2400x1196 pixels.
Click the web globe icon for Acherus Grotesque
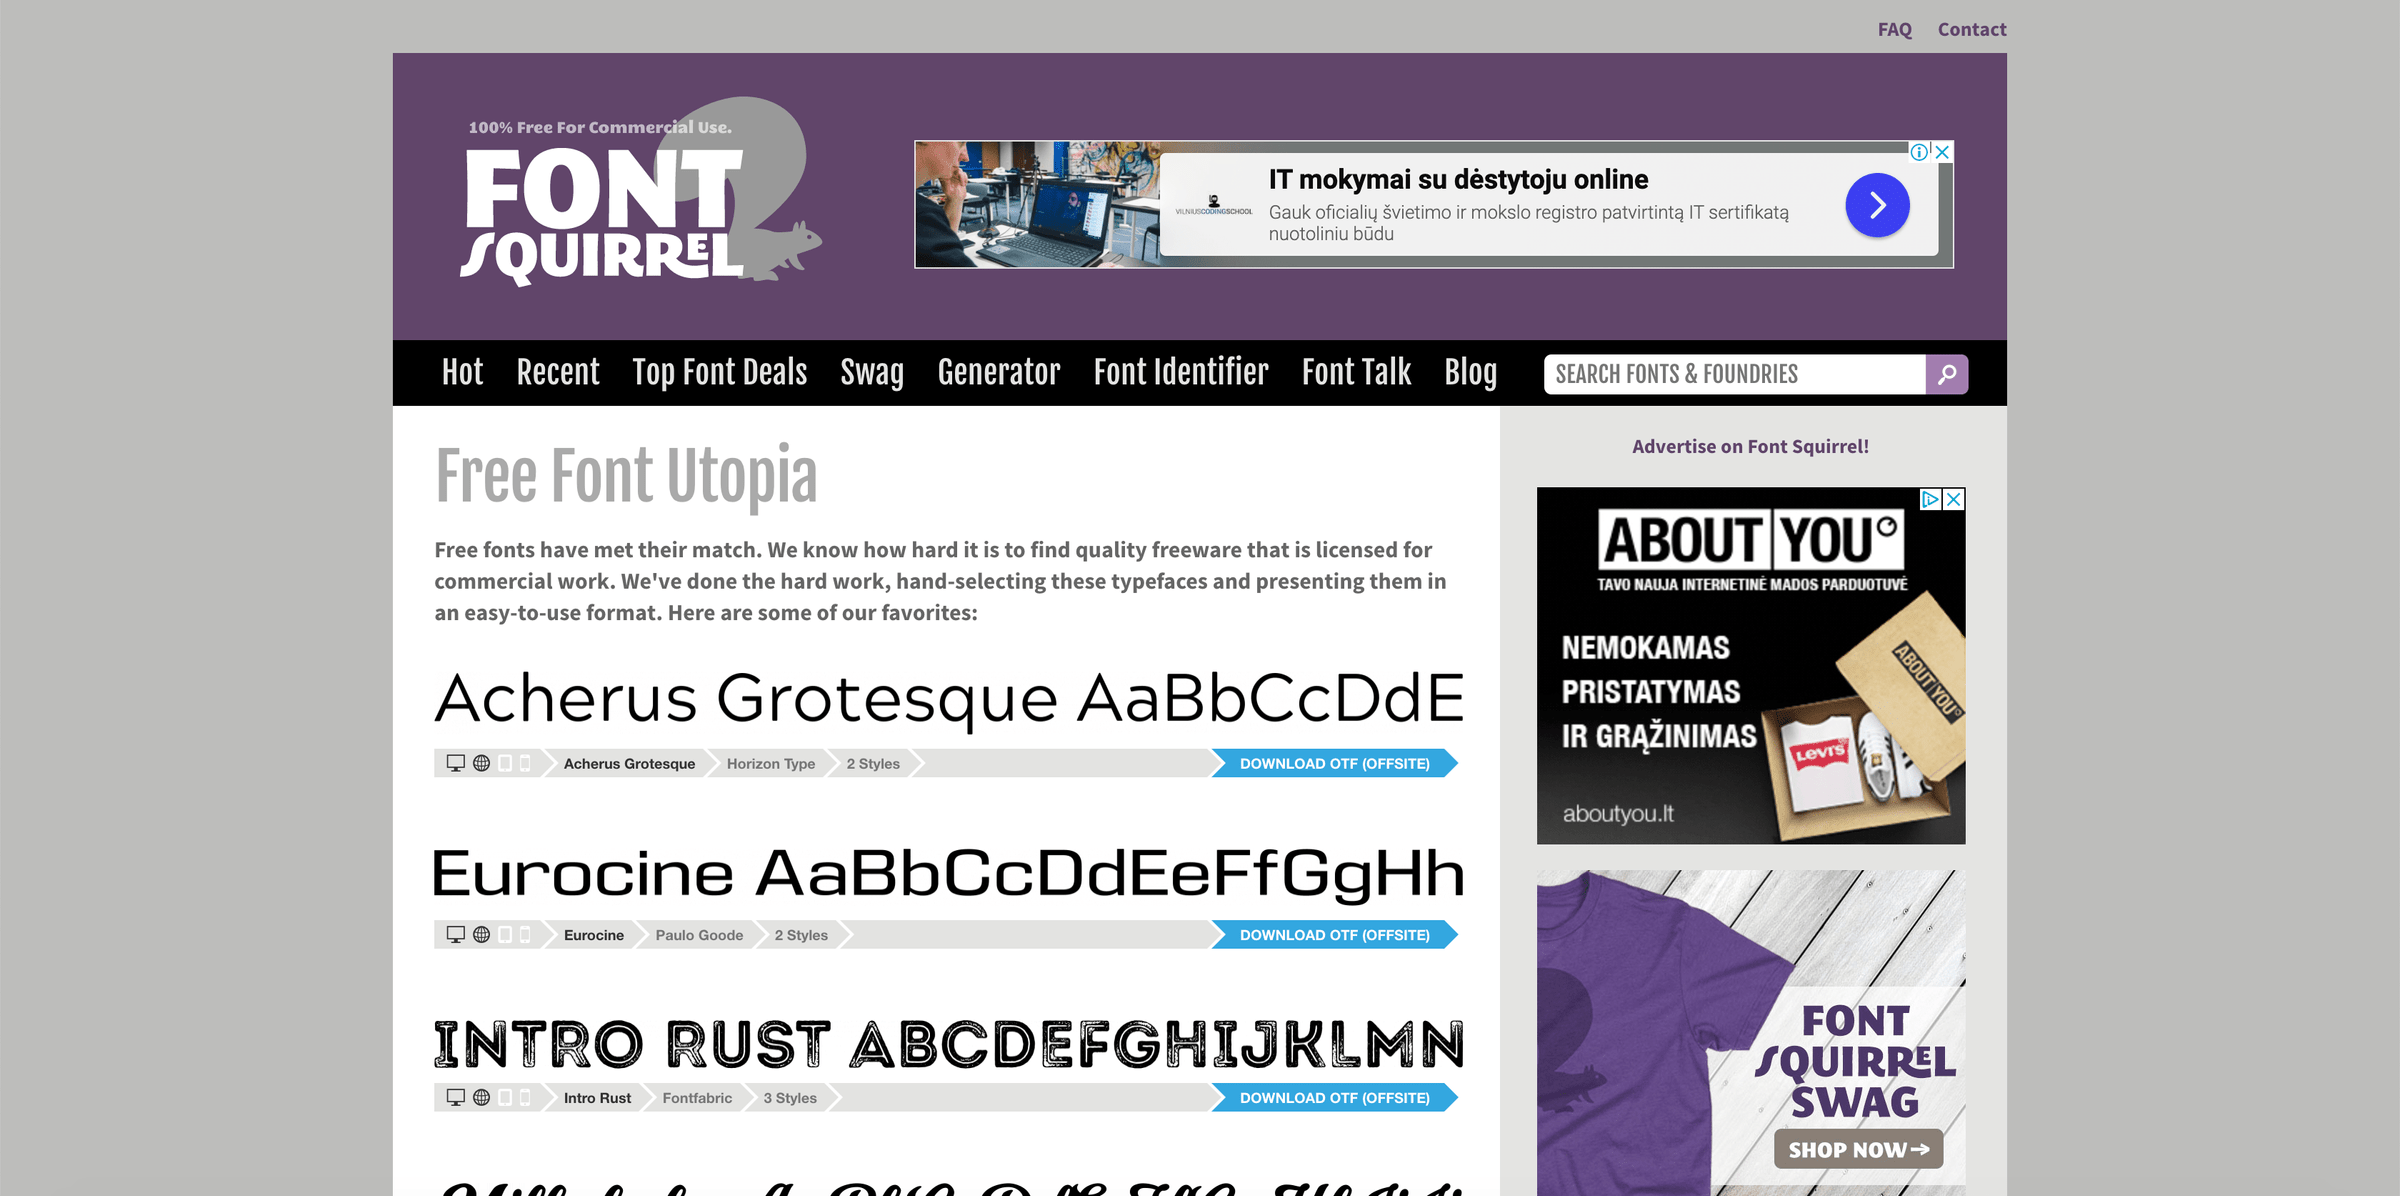point(481,763)
